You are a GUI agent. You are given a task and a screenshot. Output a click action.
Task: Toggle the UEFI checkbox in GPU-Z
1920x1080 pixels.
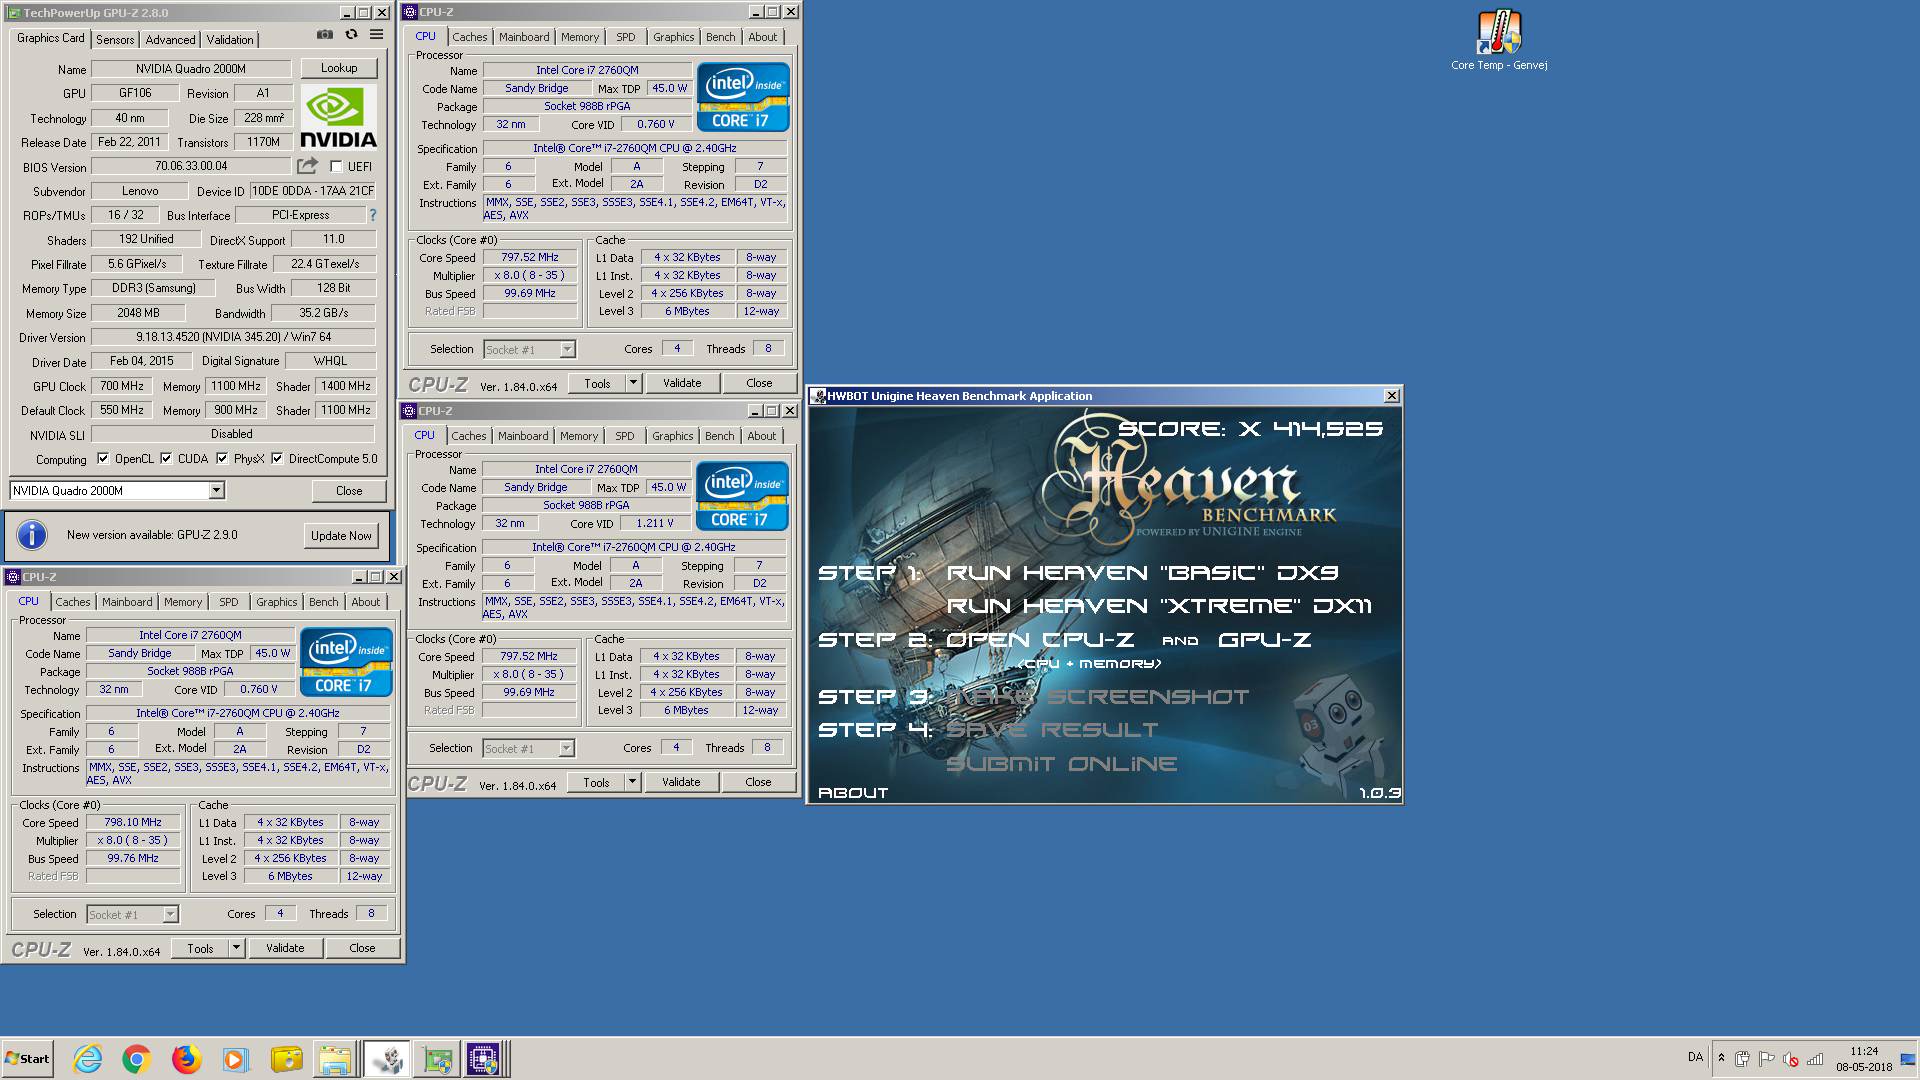tap(336, 167)
